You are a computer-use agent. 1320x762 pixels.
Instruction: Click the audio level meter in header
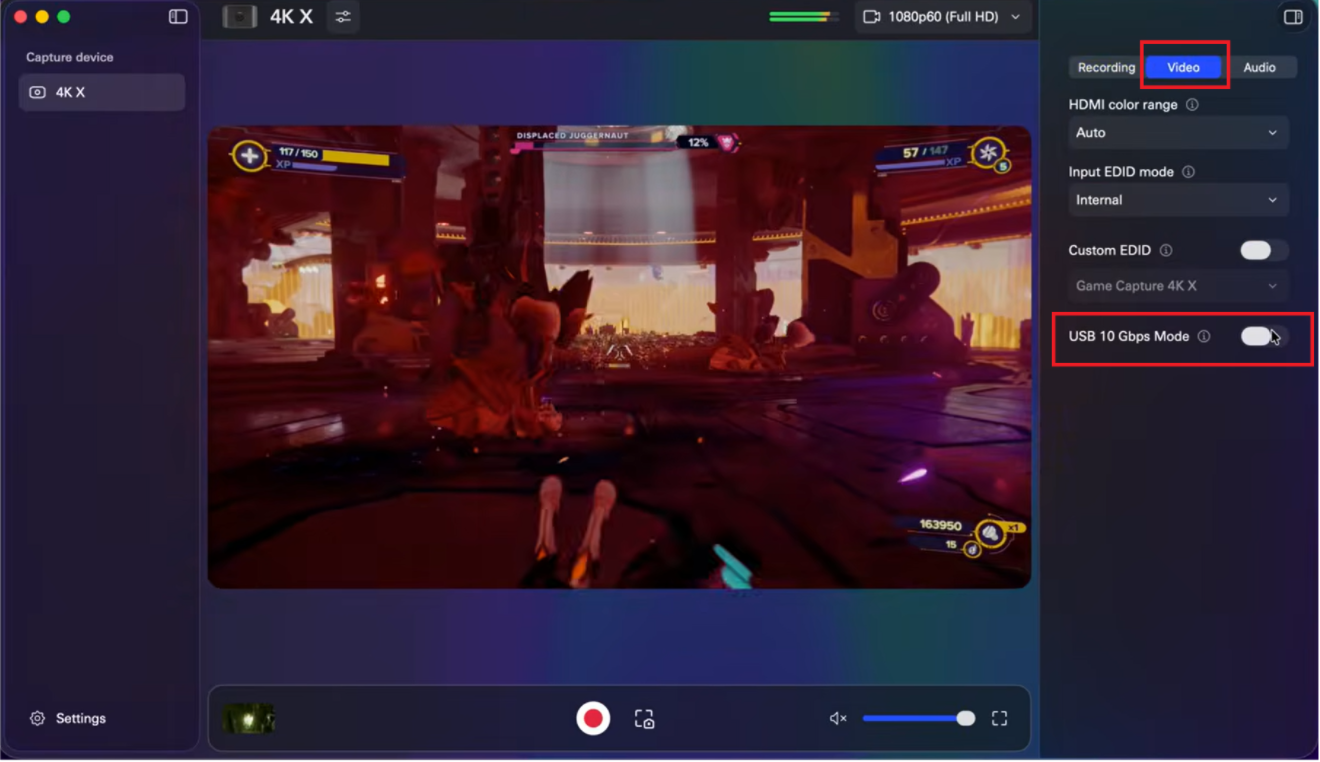[805, 17]
